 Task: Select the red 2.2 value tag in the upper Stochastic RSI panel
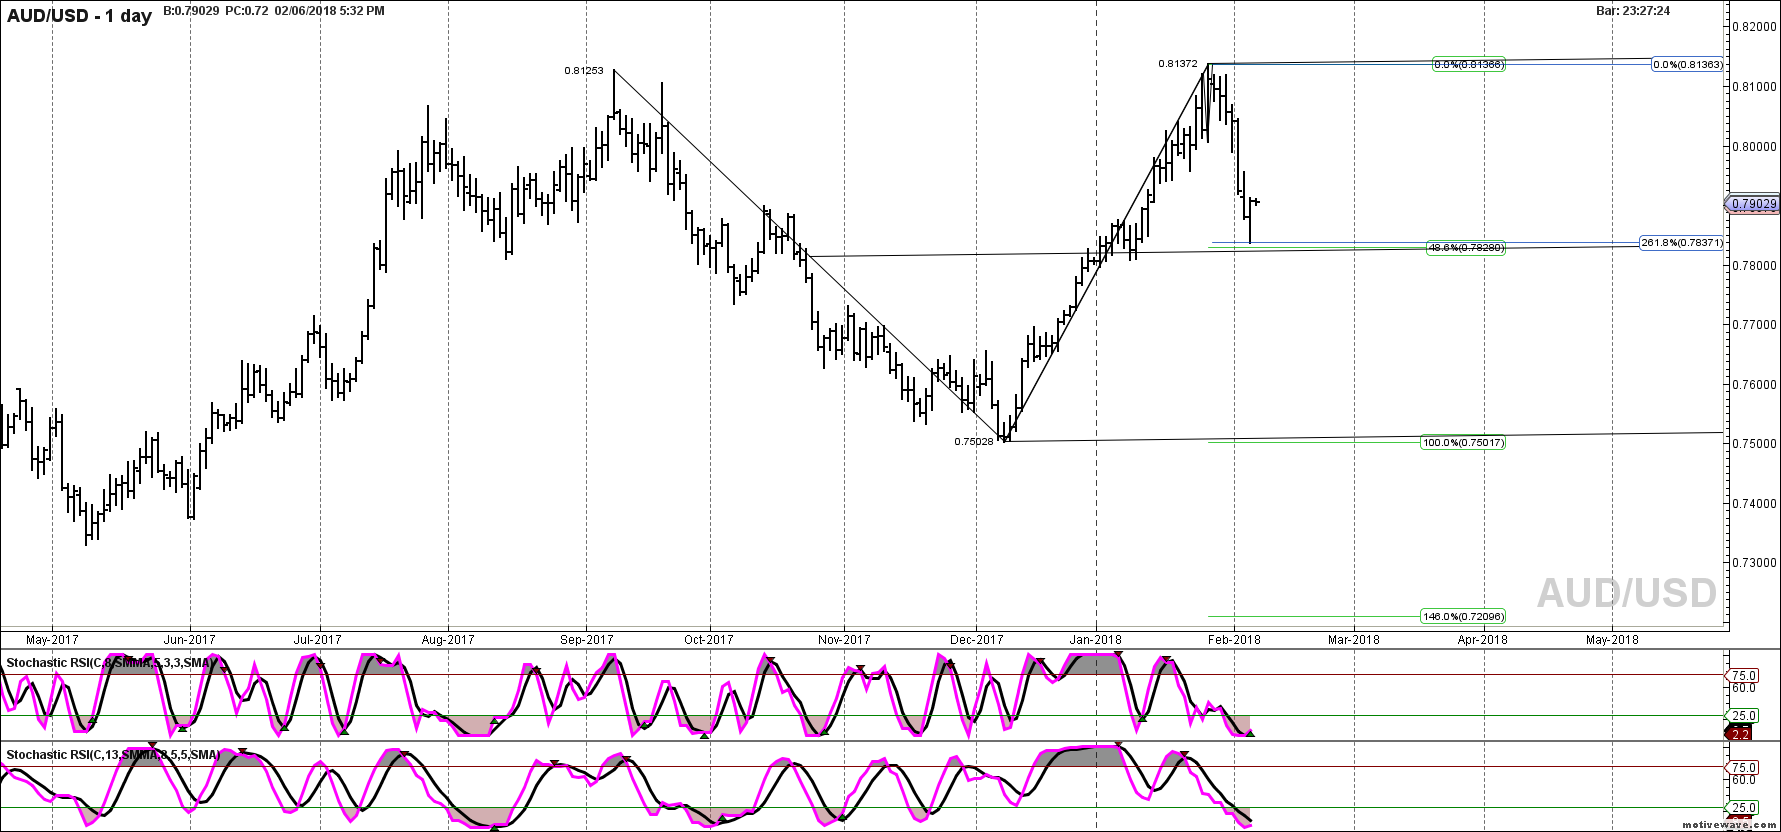[1739, 734]
